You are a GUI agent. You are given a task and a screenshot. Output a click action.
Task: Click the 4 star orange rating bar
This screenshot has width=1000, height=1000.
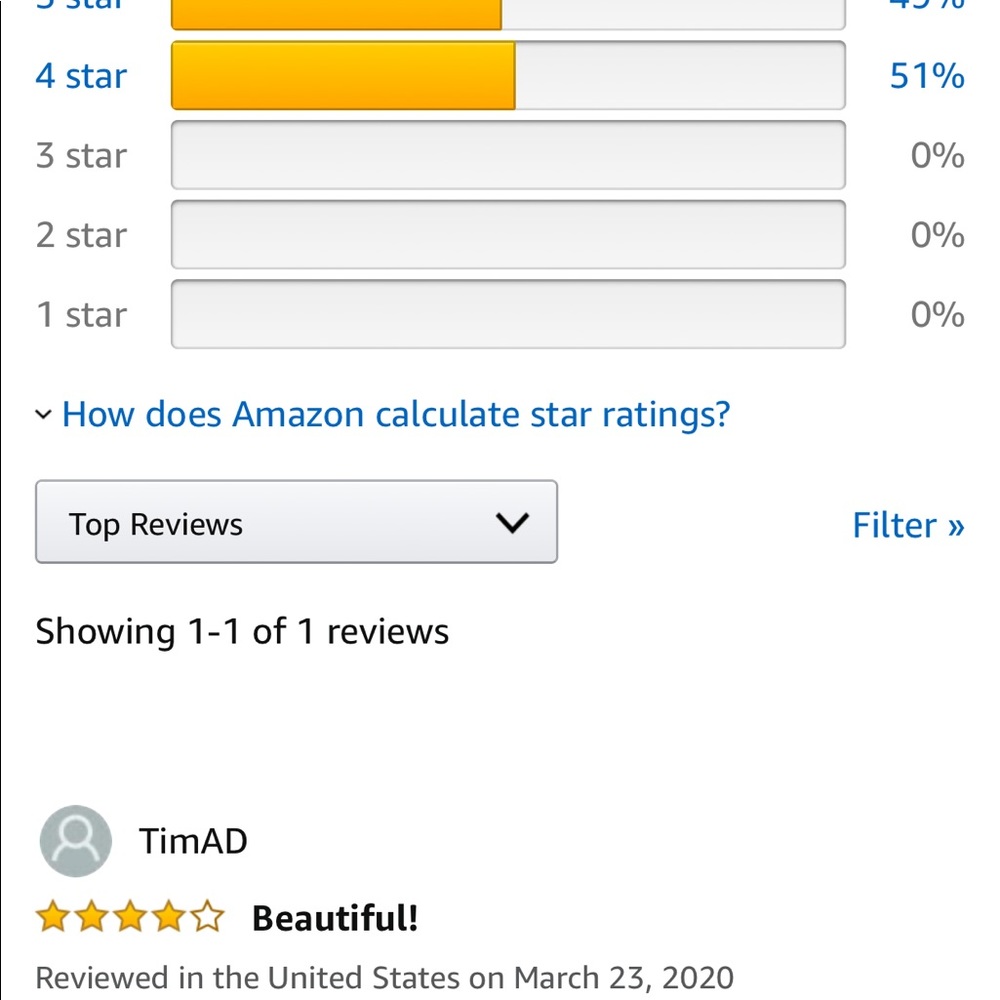point(508,75)
